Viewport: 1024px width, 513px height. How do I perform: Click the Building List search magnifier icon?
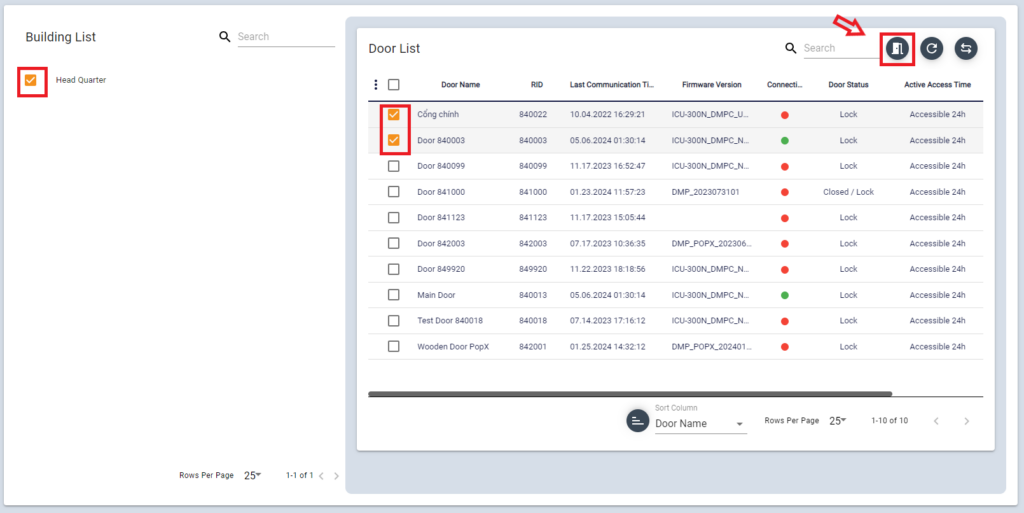[x=225, y=37]
